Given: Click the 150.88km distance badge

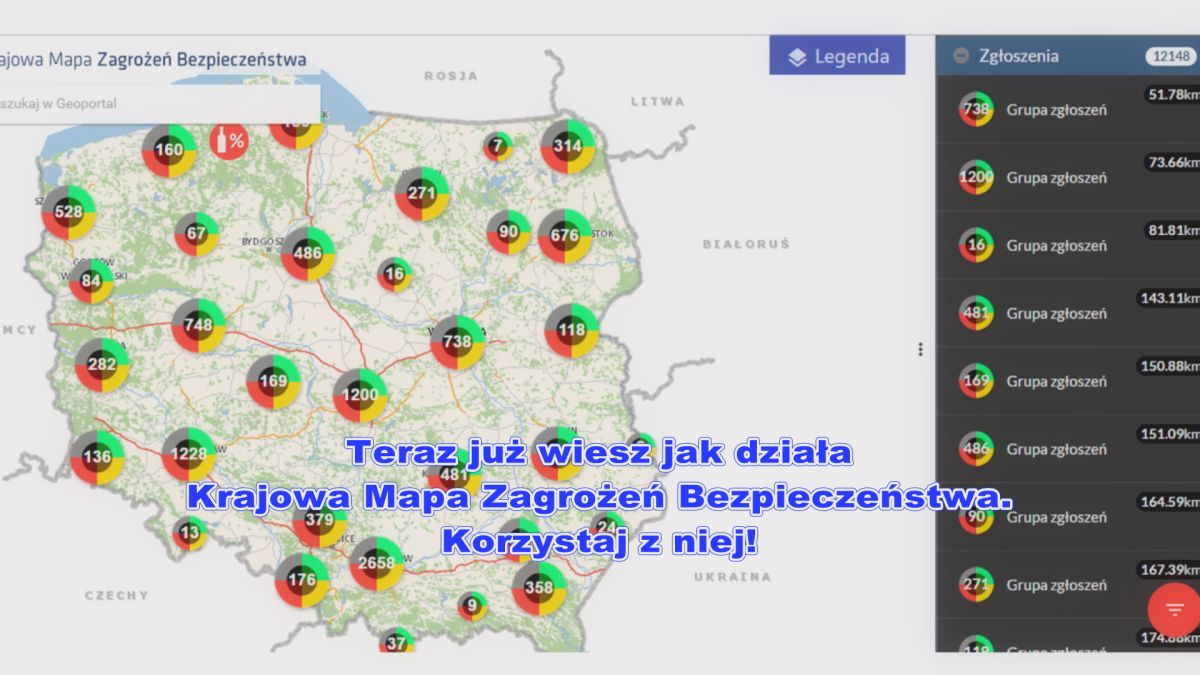Looking at the screenshot, I should [1169, 366].
